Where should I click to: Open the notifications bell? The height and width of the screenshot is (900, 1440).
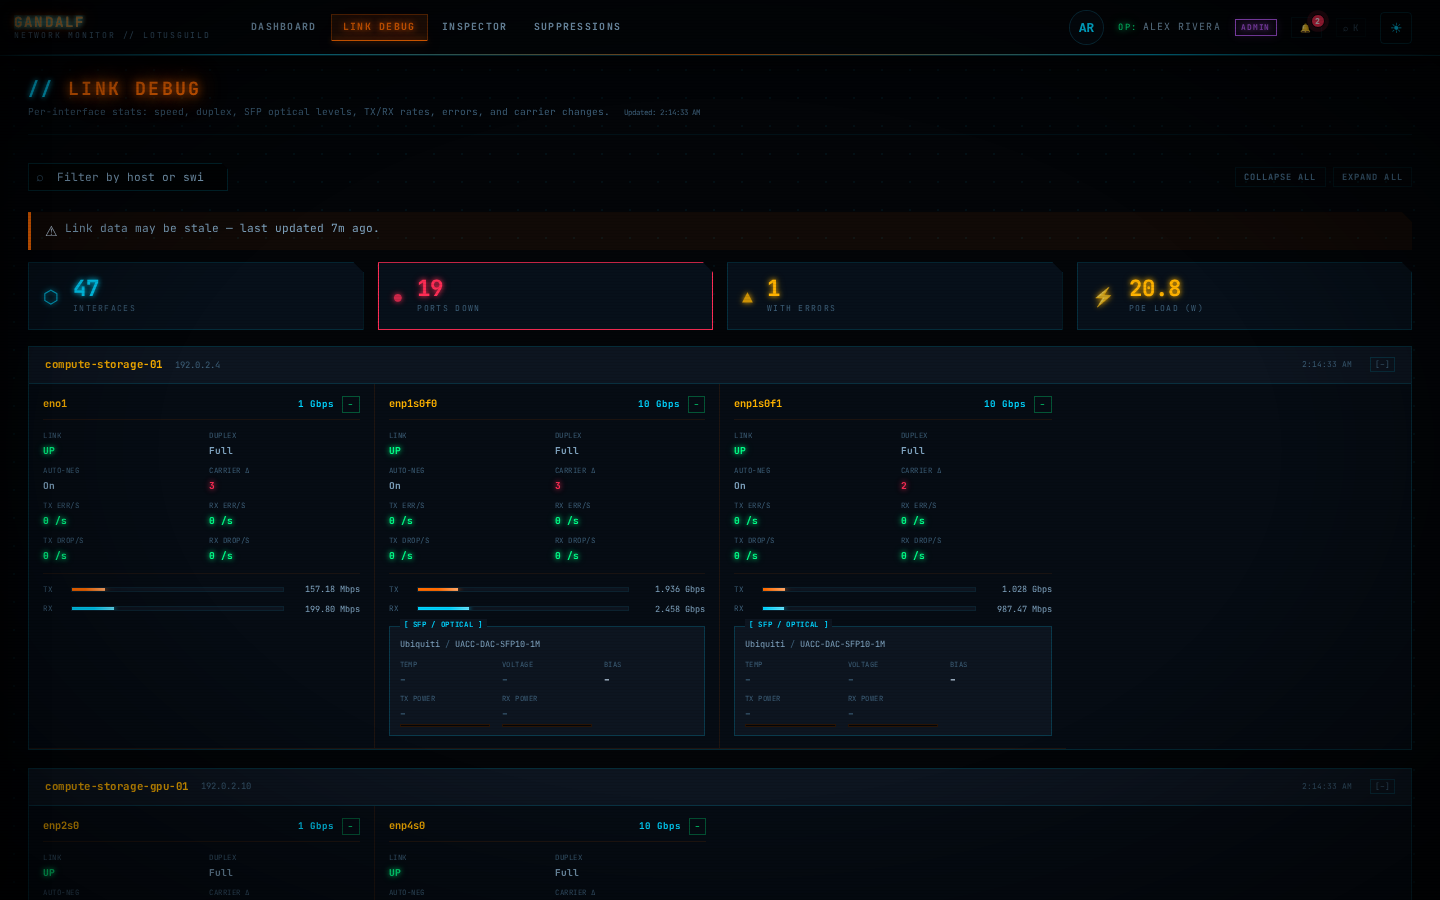[x=1305, y=28]
